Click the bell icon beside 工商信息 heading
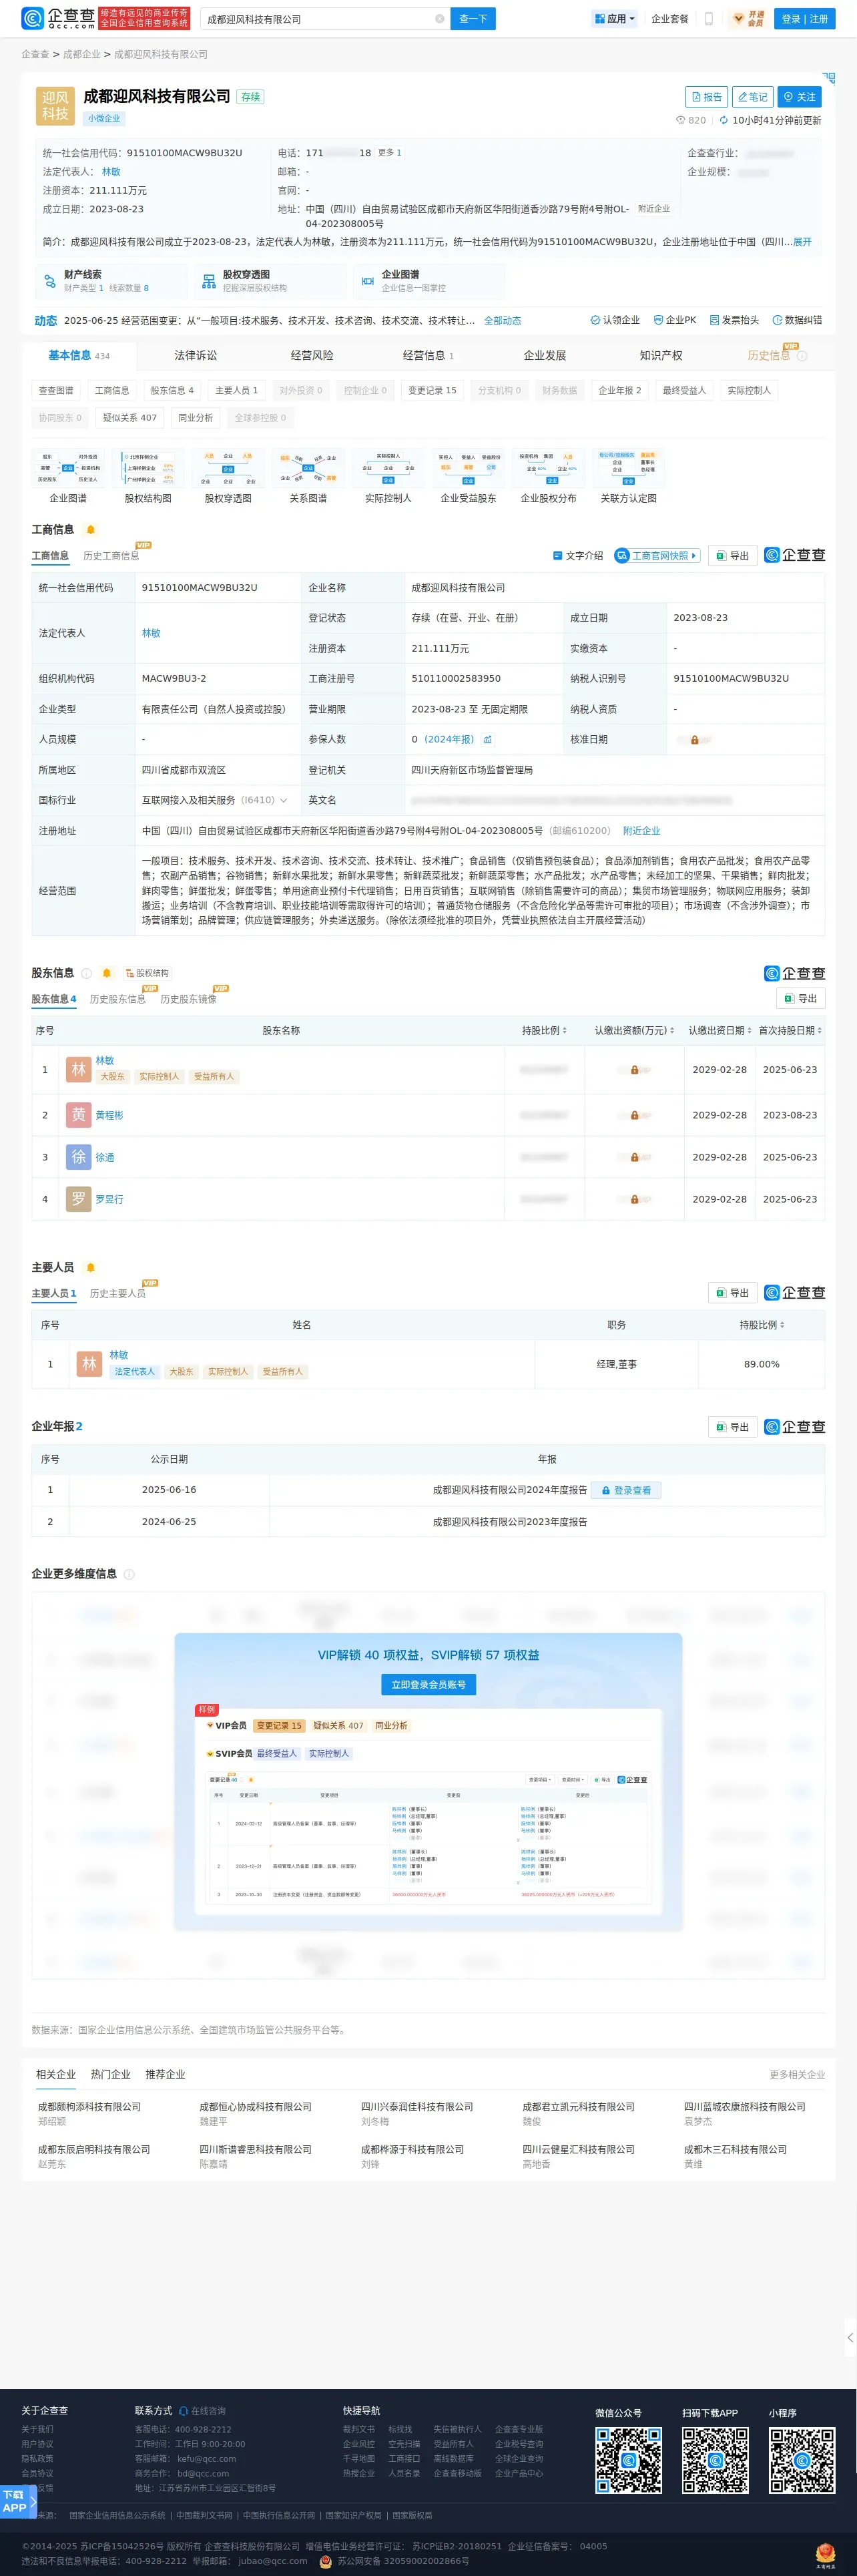This screenshot has height=2576, width=857. coord(91,530)
